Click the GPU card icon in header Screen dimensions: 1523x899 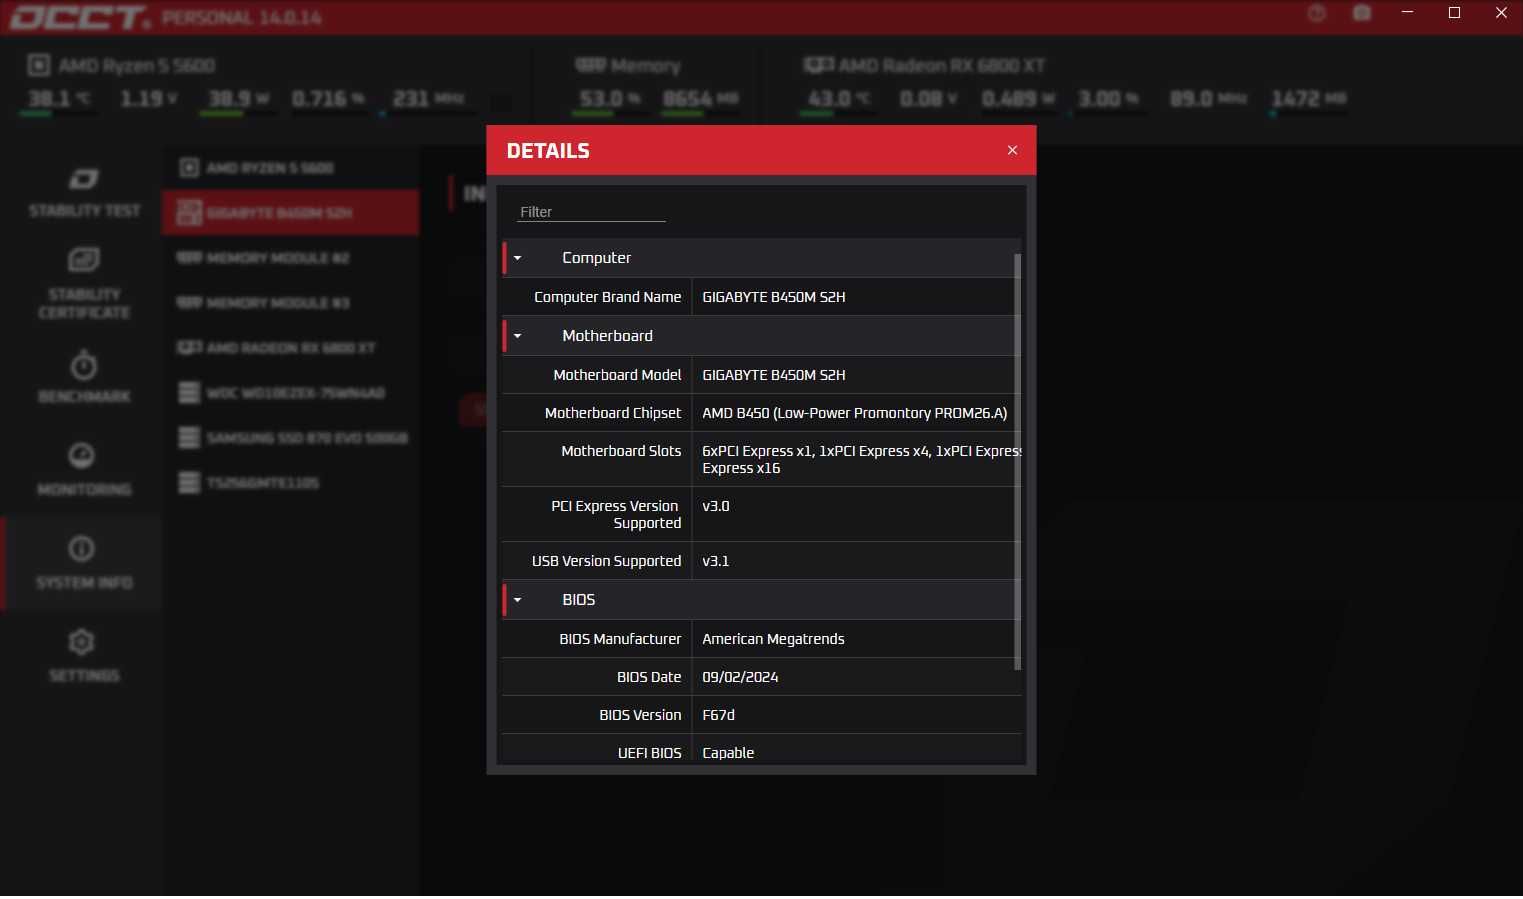point(818,65)
